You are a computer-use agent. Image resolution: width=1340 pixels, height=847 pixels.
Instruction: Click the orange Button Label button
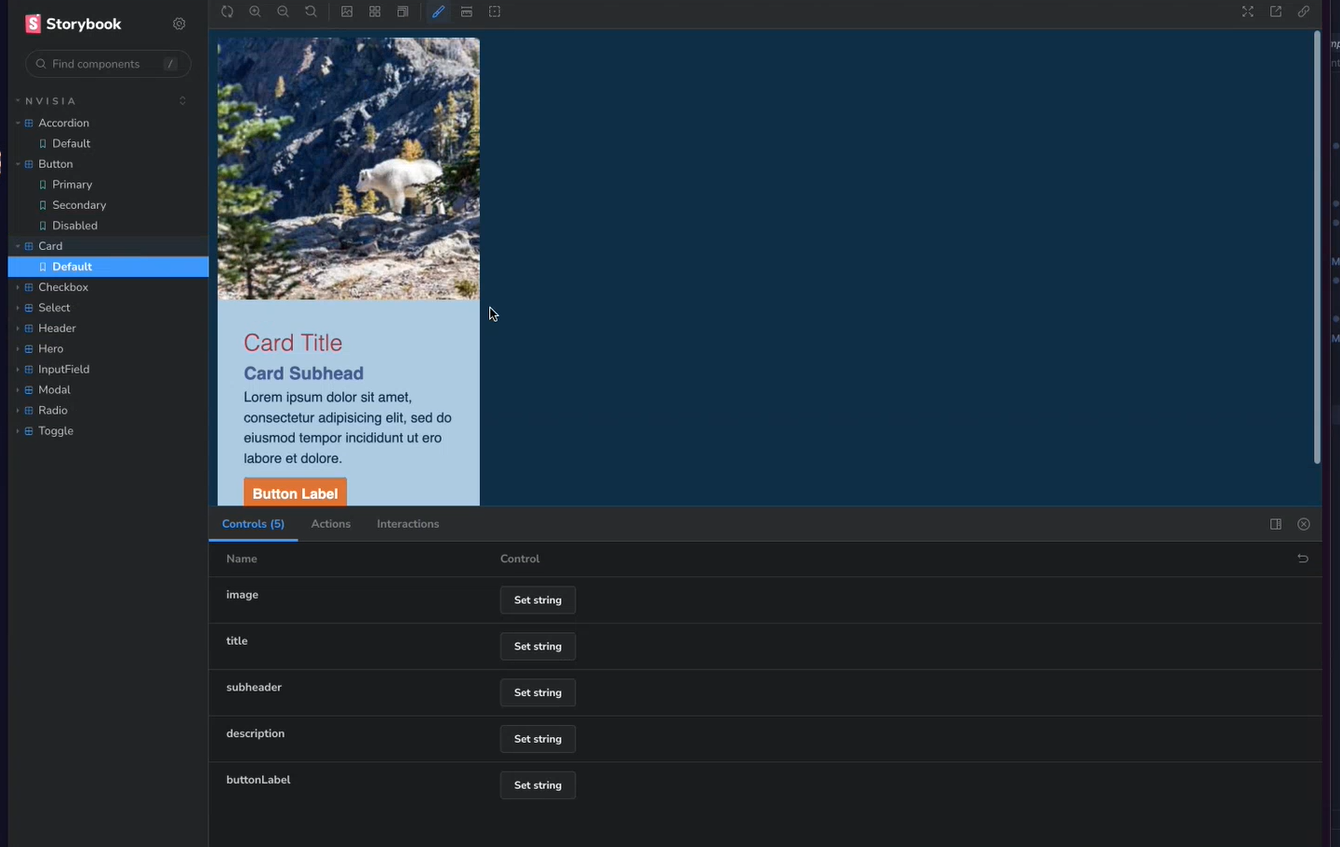(x=295, y=493)
